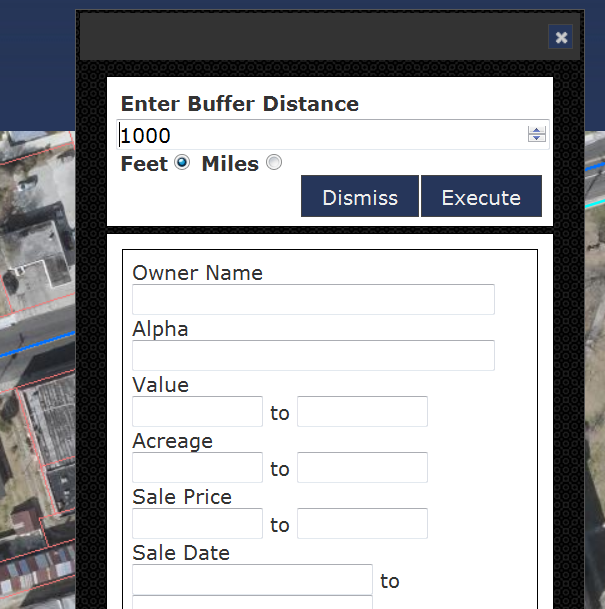Select the Miles radio button
The height and width of the screenshot is (609, 605).
pyautogui.click(x=274, y=162)
